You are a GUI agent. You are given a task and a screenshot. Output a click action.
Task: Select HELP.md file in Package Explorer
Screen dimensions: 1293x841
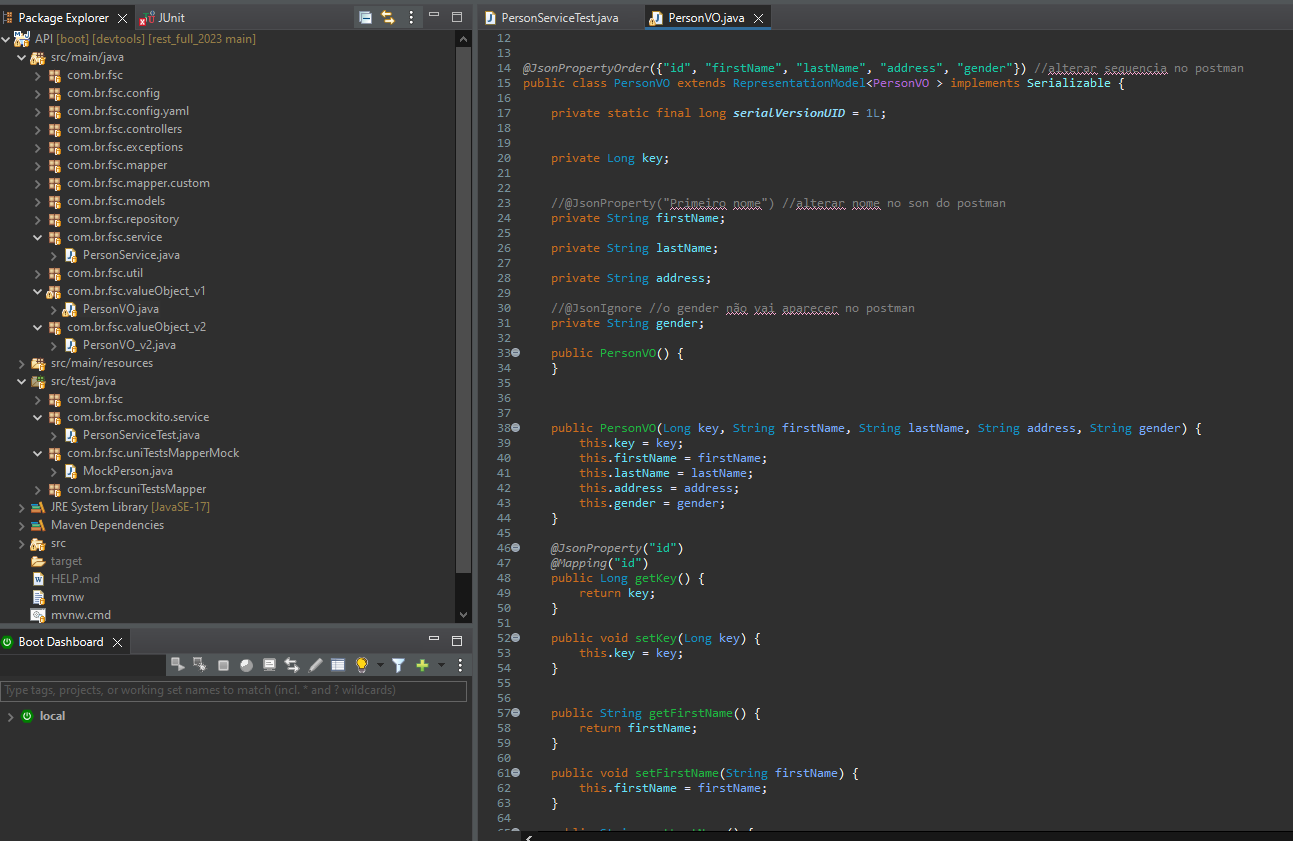coord(75,579)
